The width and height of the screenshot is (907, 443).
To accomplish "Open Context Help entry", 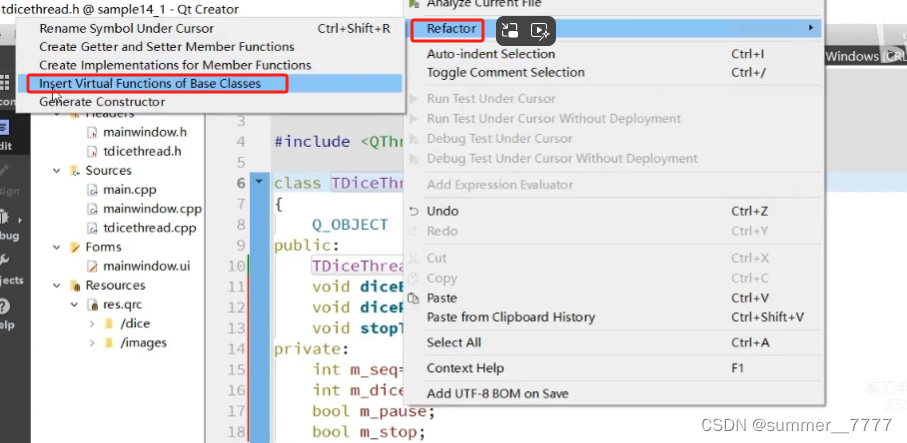I will 615,368.
